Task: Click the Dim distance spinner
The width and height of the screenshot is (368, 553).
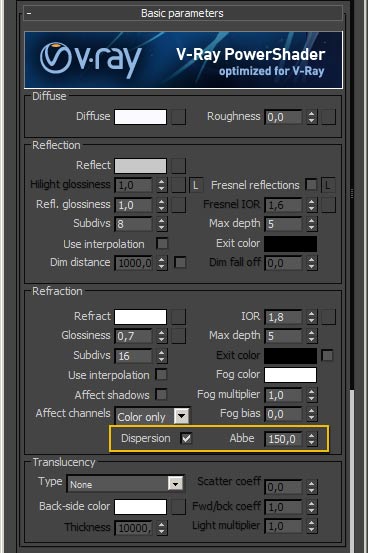Action: coord(162,263)
